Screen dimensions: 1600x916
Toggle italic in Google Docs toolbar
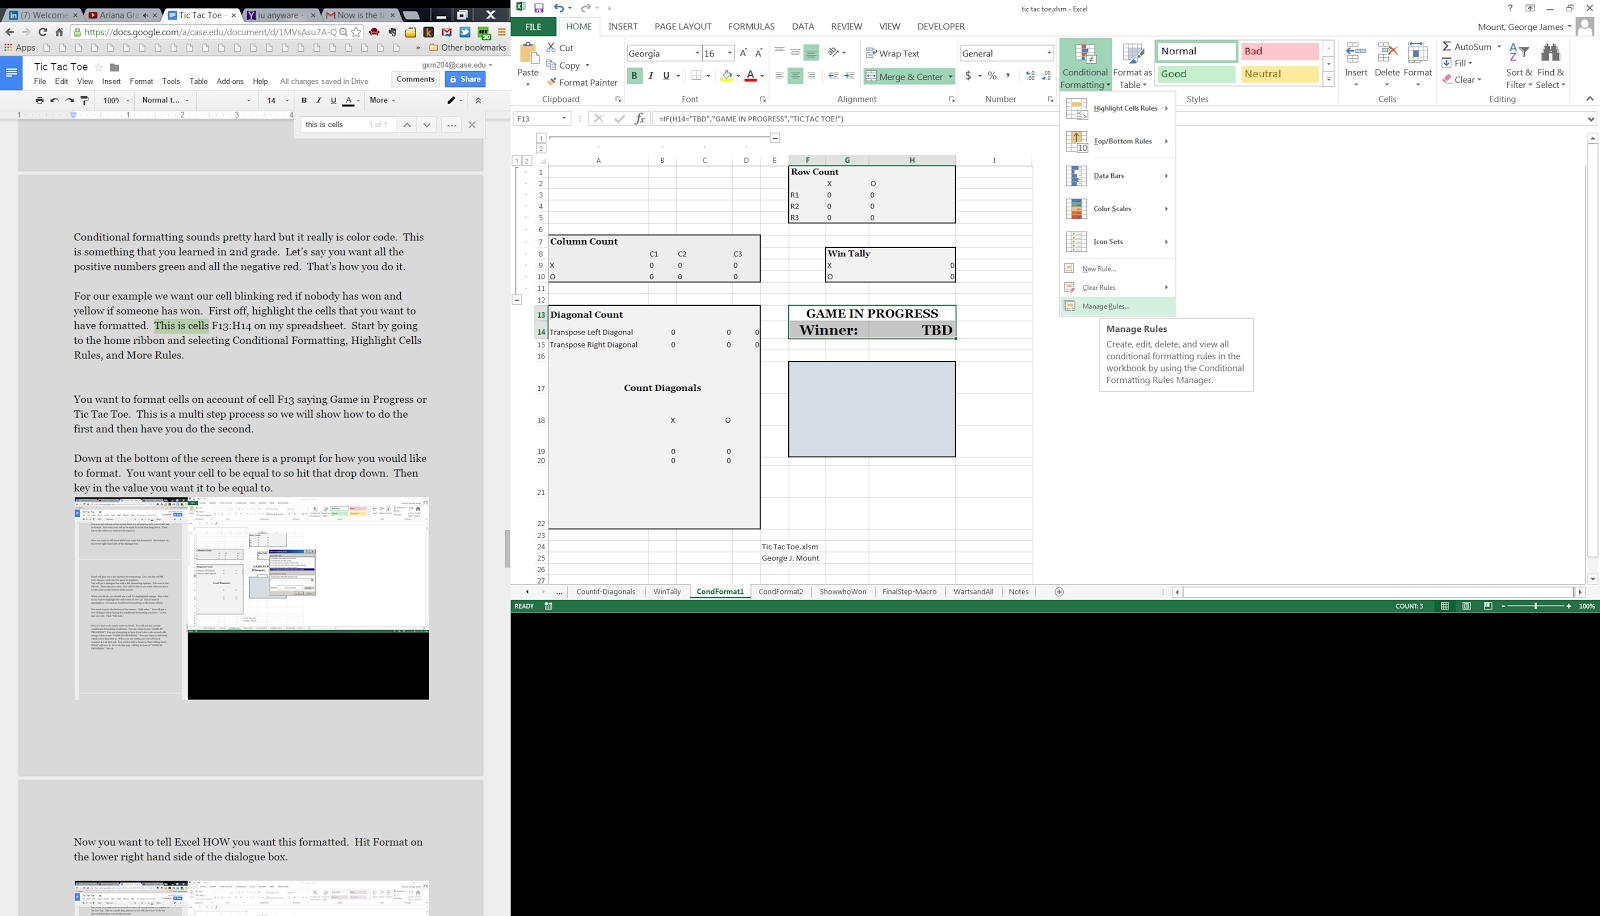319,100
